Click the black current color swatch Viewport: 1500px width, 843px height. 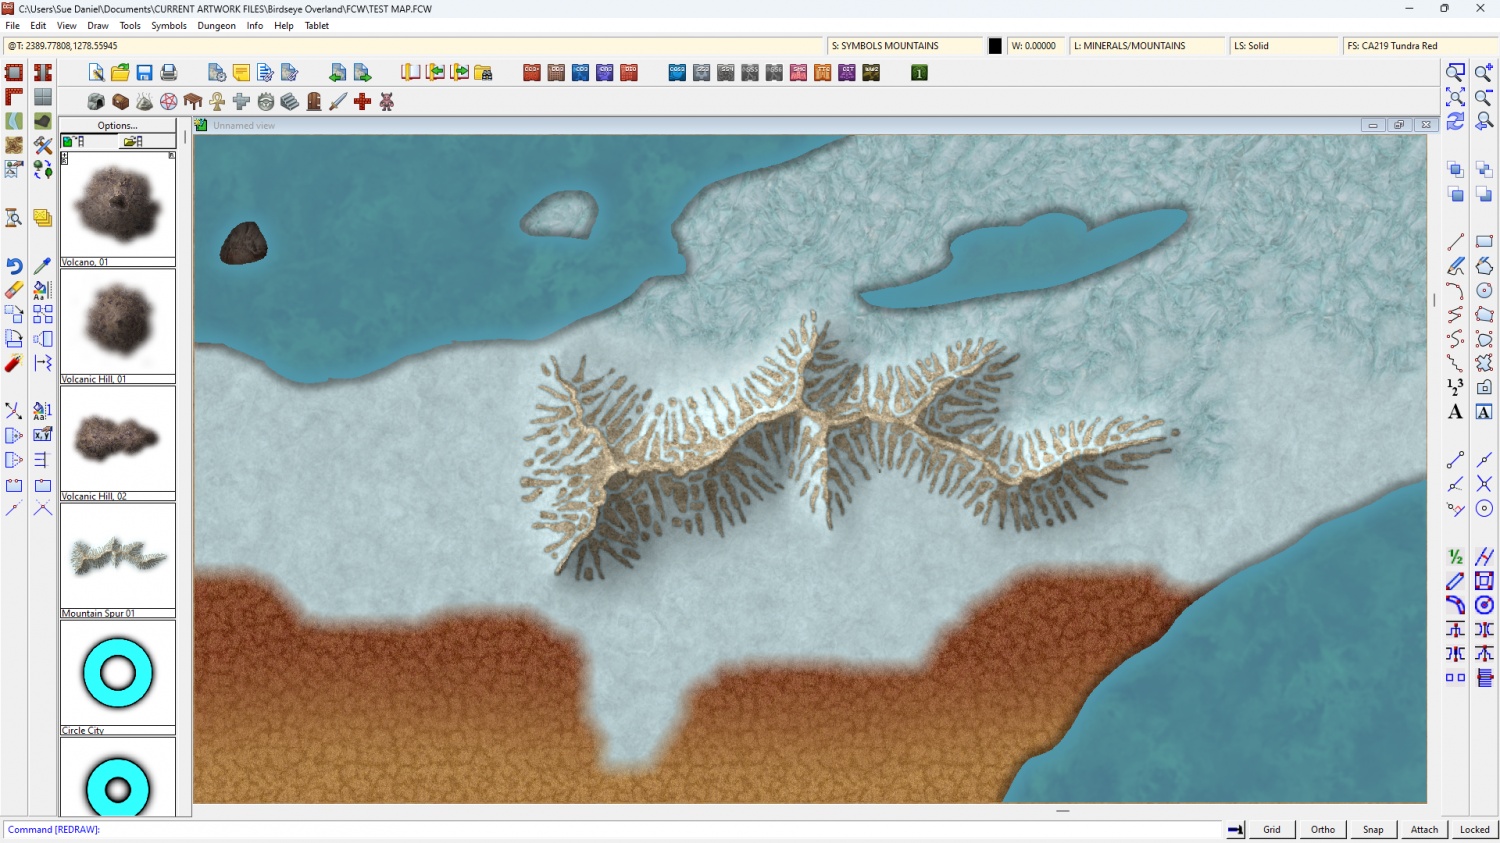click(x=995, y=46)
